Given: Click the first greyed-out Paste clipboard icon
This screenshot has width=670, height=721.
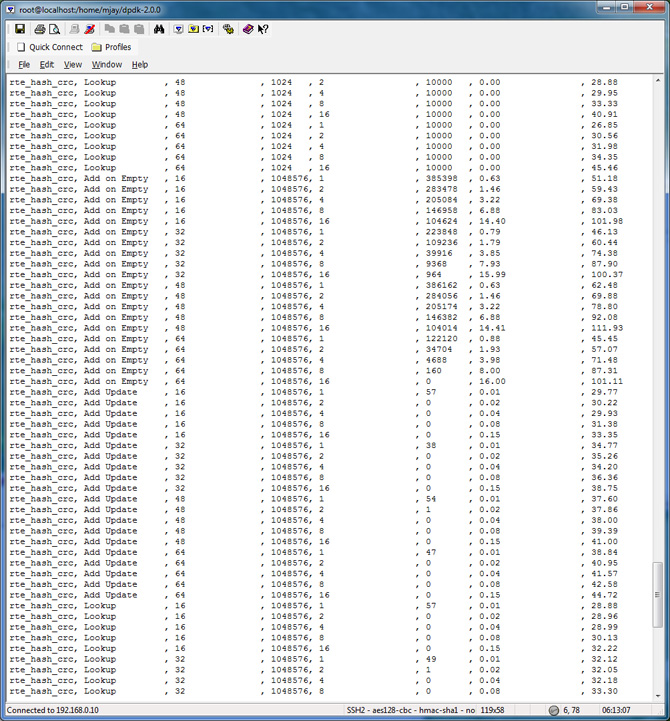Looking at the screenshot, I should [x=124, y=29].
